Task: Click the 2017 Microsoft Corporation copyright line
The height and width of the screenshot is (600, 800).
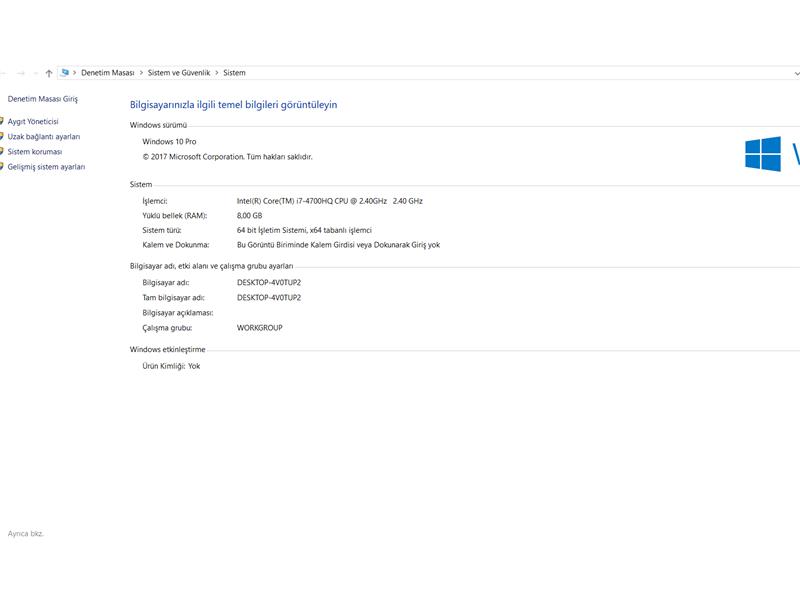Action: click(227, 157)
